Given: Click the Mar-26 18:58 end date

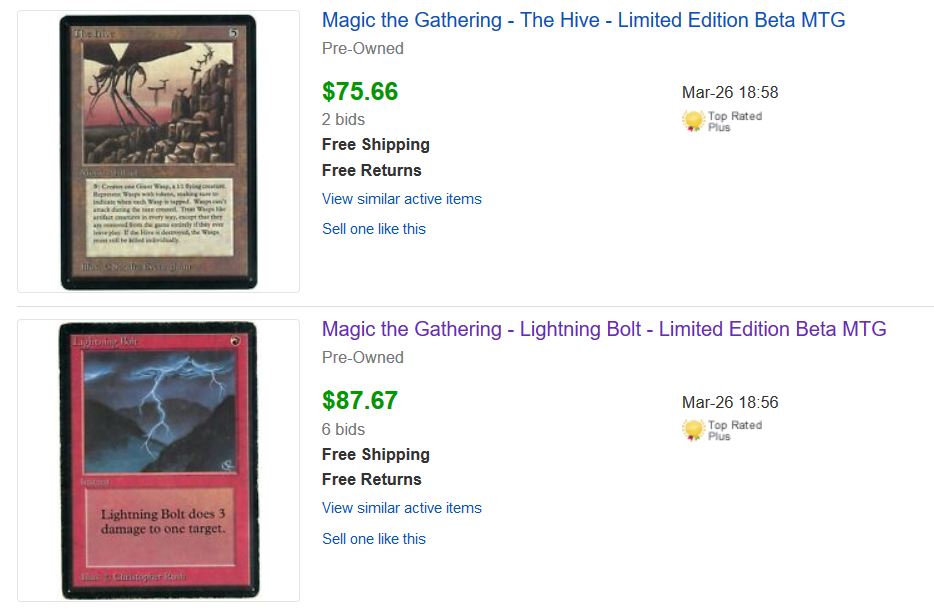Looking at the screenshot, I should [x=729, y=93].
